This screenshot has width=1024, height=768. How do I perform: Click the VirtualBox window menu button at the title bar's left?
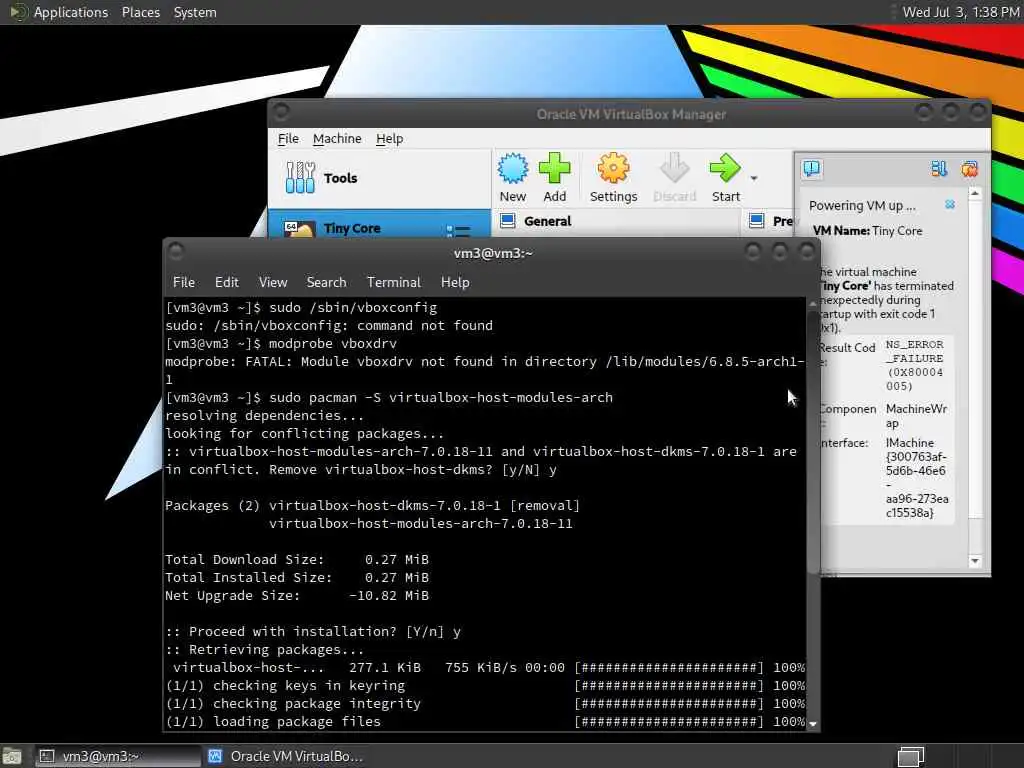pyautogui.click(x=281, y=112)
